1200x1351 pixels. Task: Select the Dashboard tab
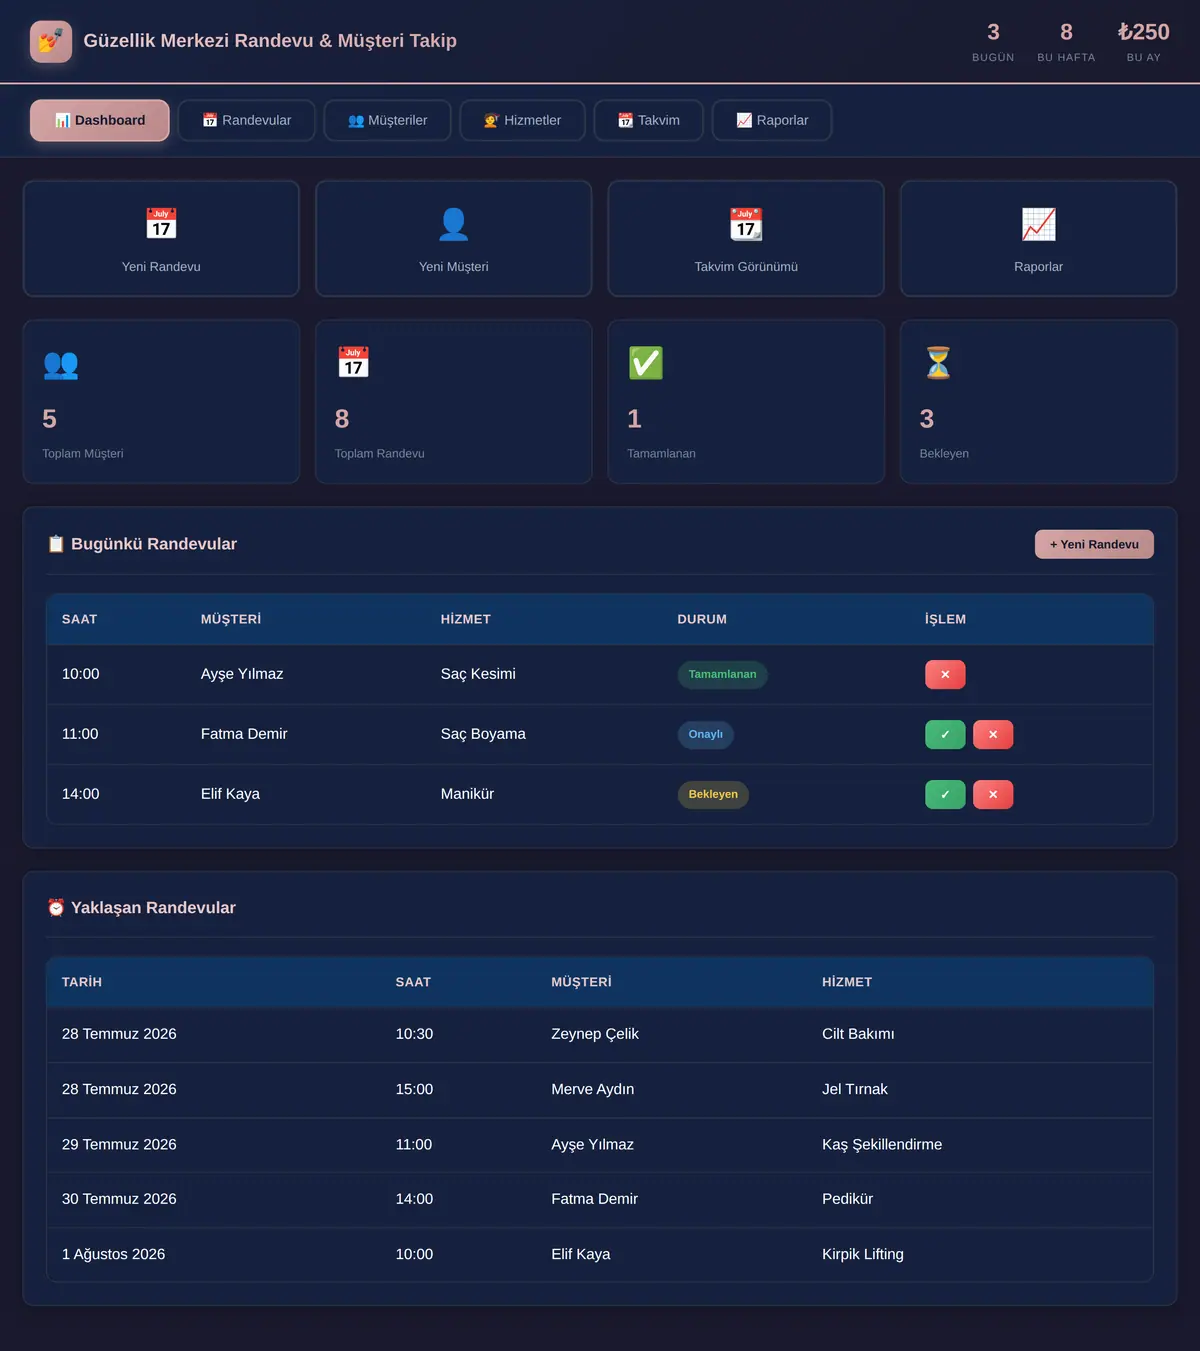click(x=100, y=120)
